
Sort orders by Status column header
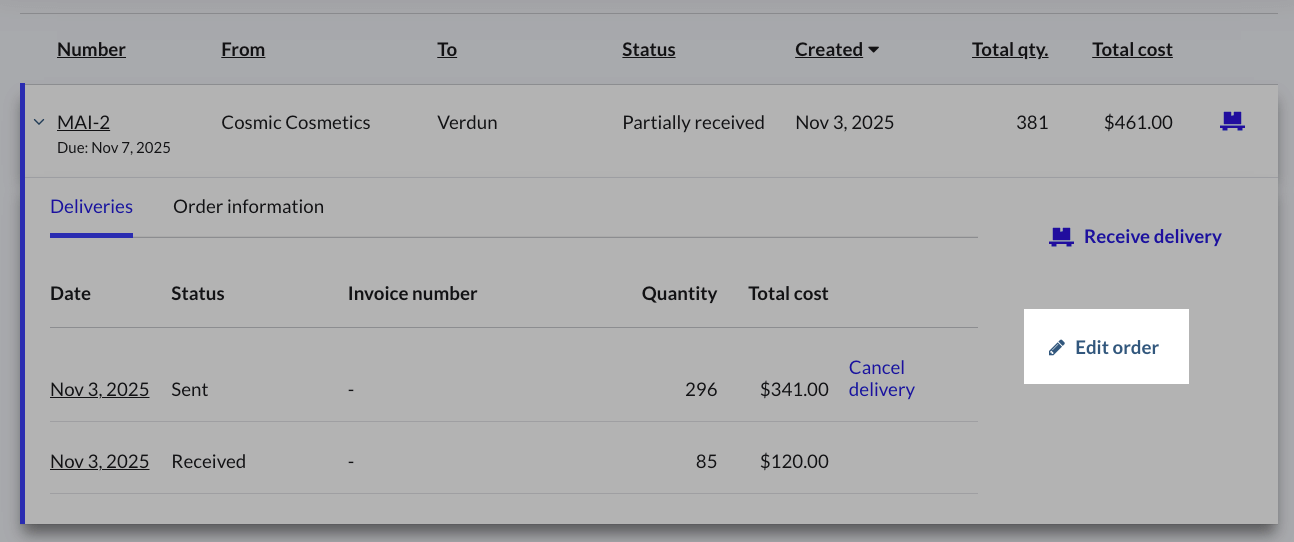[648, 50]
